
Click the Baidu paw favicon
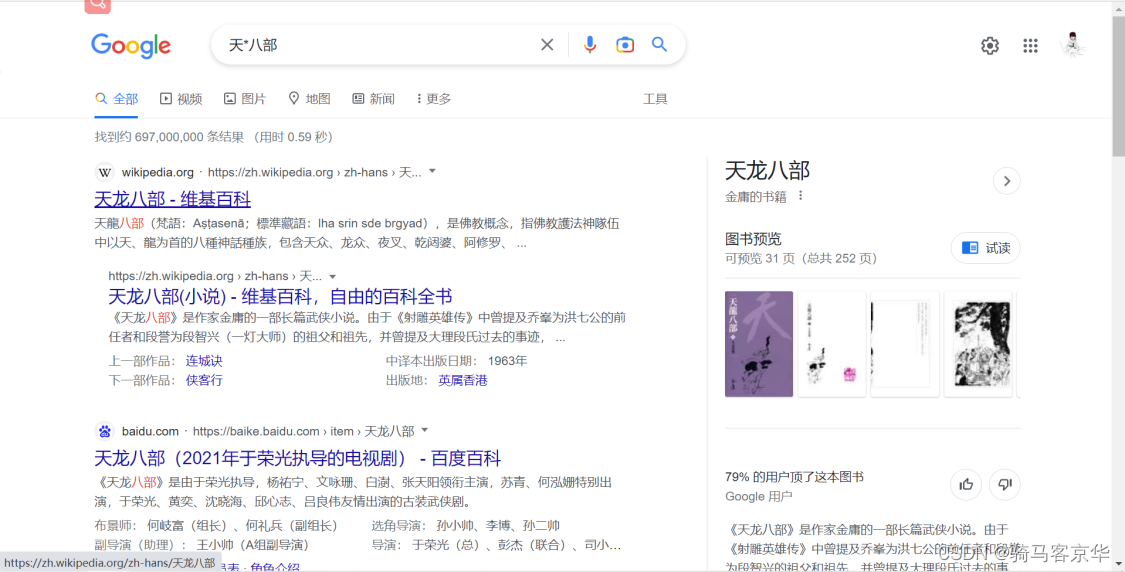click(x=105, y=431)
